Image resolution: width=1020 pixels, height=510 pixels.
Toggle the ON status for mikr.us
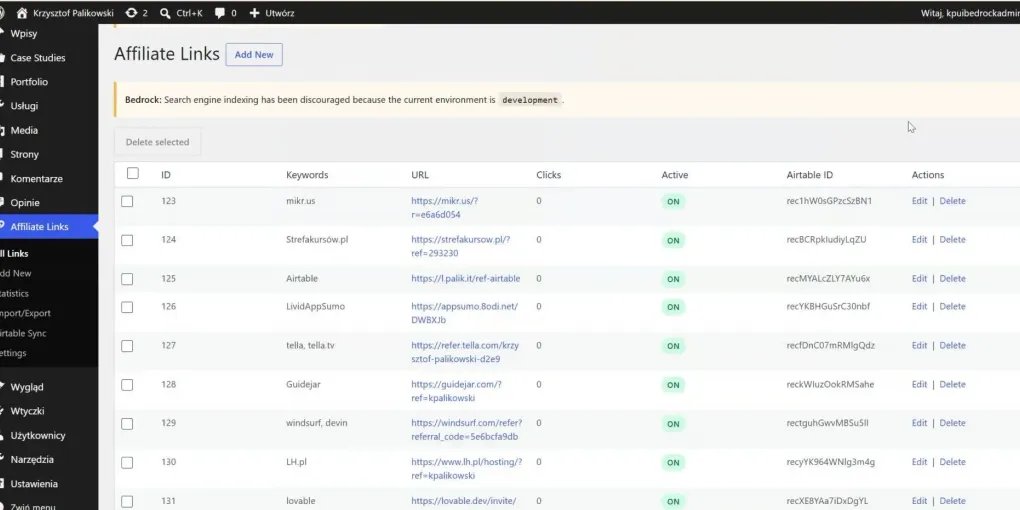673,202
